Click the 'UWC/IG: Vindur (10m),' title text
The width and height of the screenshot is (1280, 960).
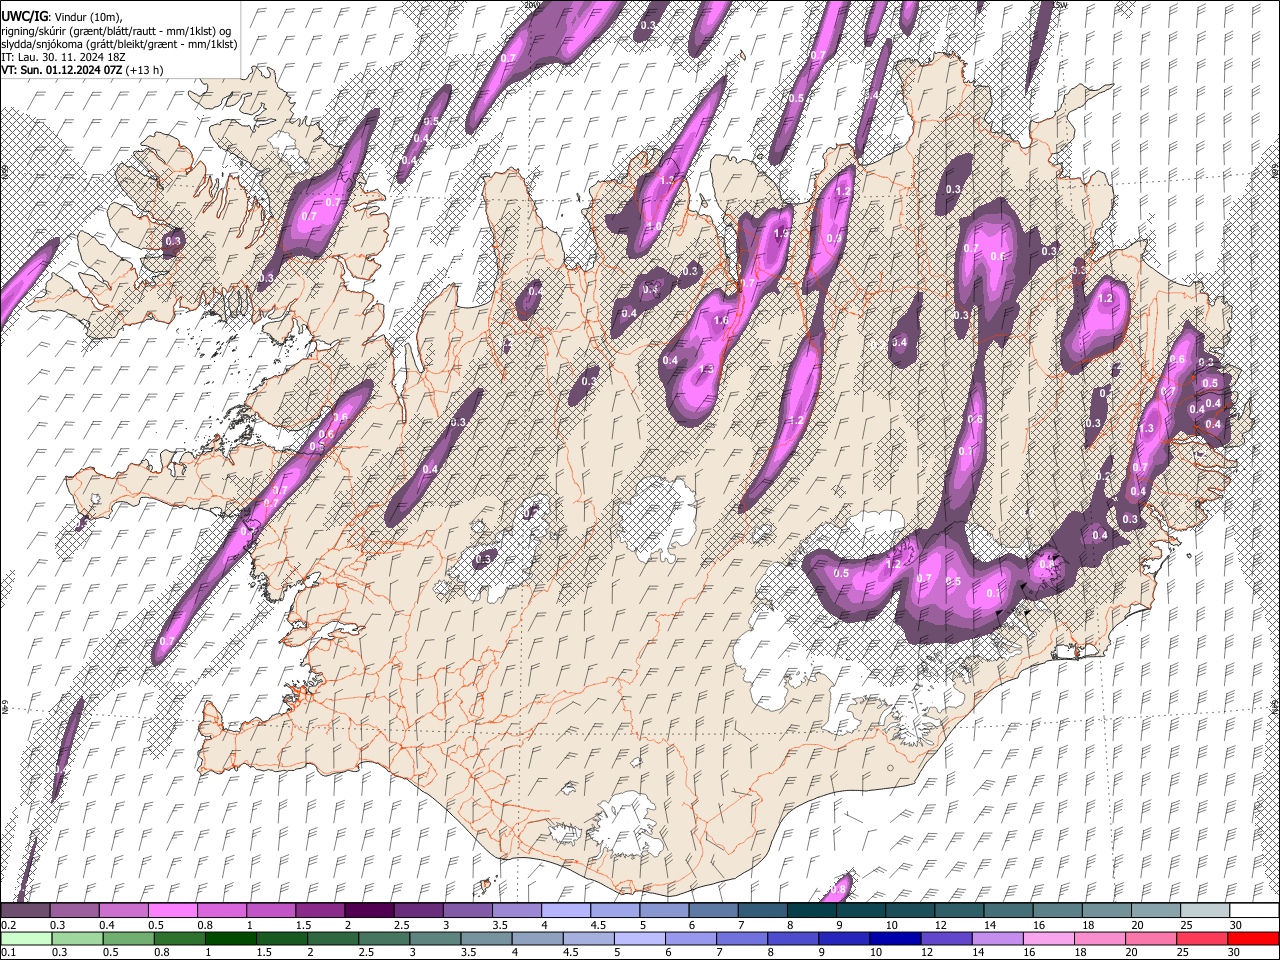(x=62, y=17)
